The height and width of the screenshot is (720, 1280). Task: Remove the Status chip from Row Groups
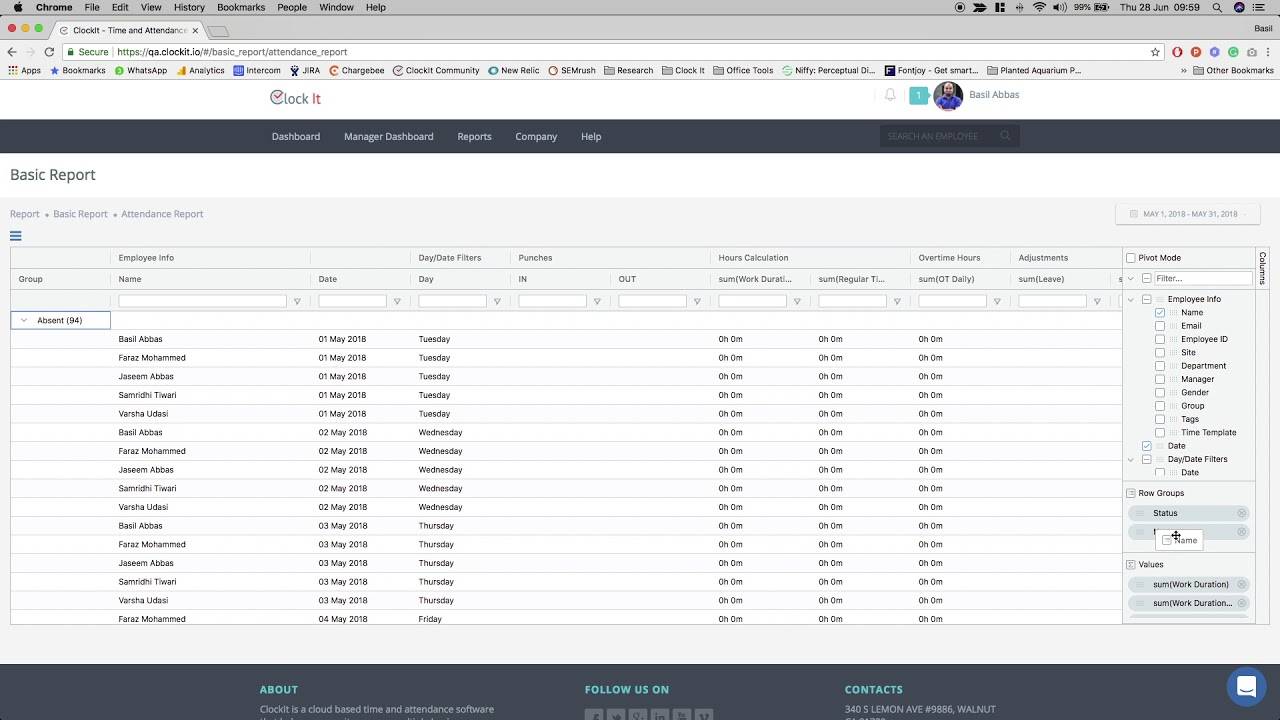click(1242, 512)
